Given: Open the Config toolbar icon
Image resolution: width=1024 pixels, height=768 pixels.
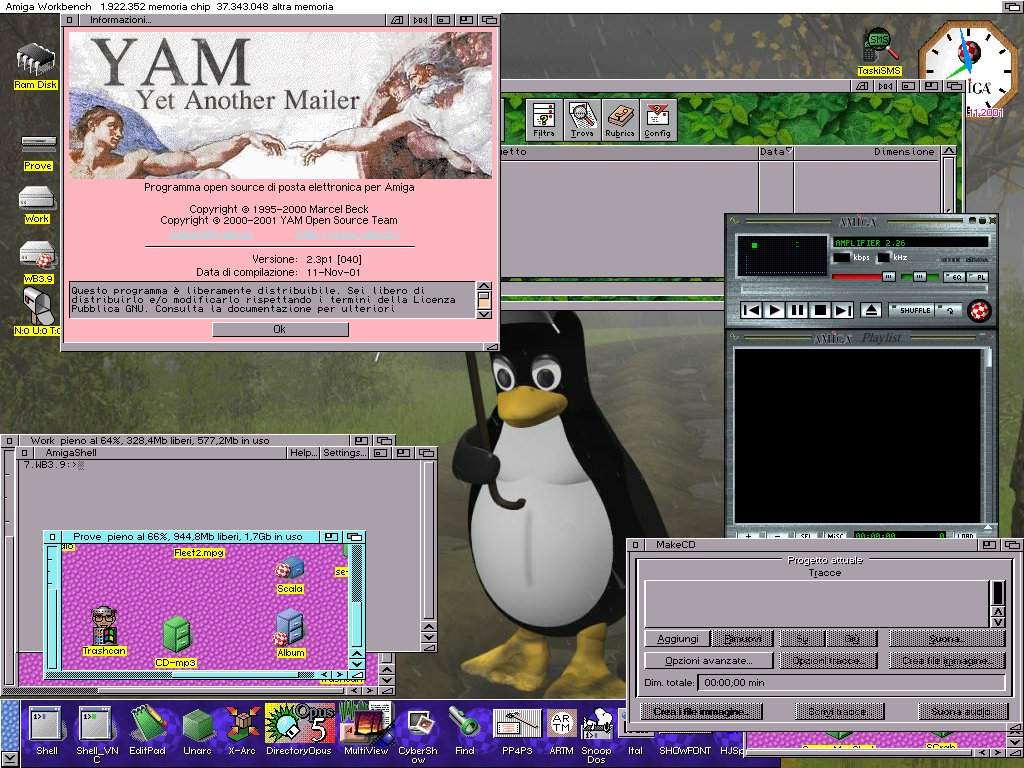Looking at the screenshot, I should [657, 120].
